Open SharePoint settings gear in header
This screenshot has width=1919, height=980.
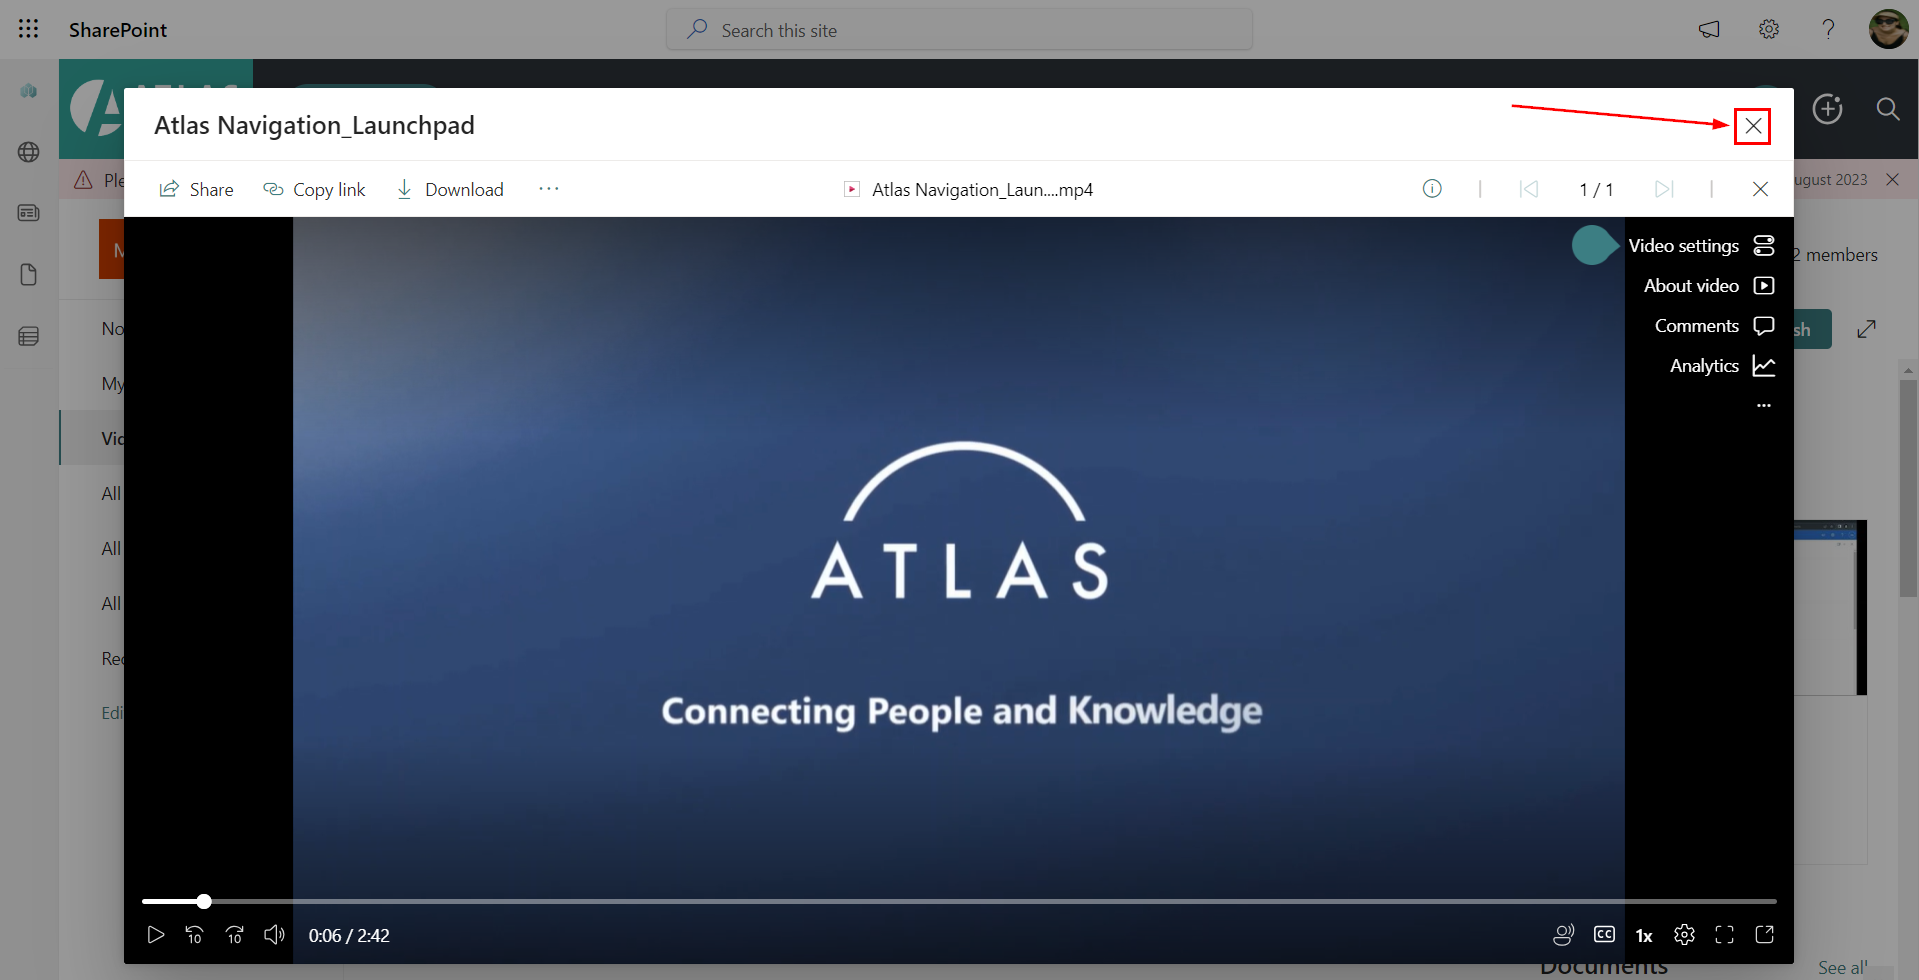click(x=1769, y=29)
